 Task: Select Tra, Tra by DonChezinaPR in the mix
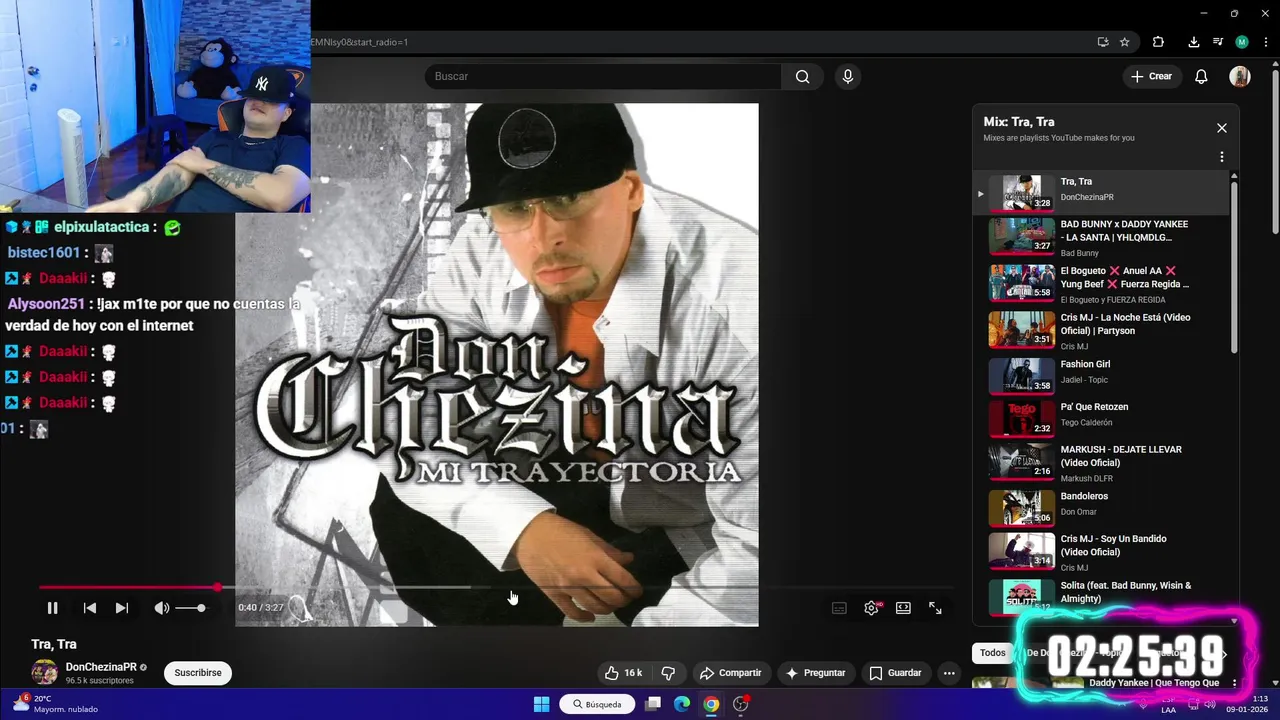click(x=1100, y=193)
